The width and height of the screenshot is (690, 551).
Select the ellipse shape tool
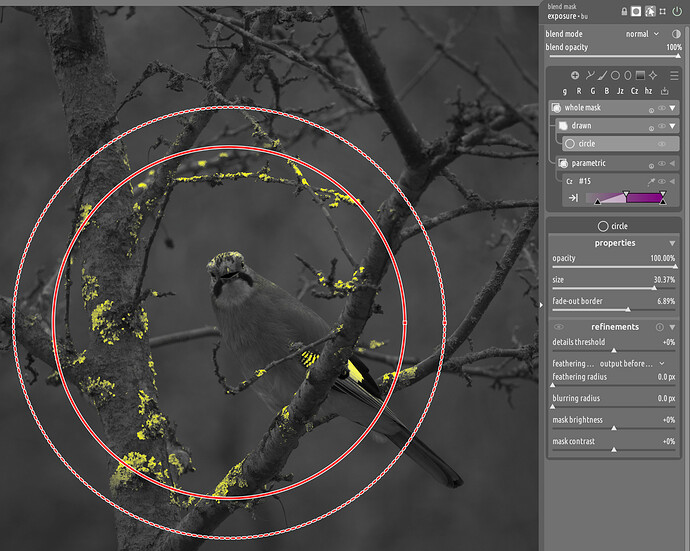tap(628, 75)
